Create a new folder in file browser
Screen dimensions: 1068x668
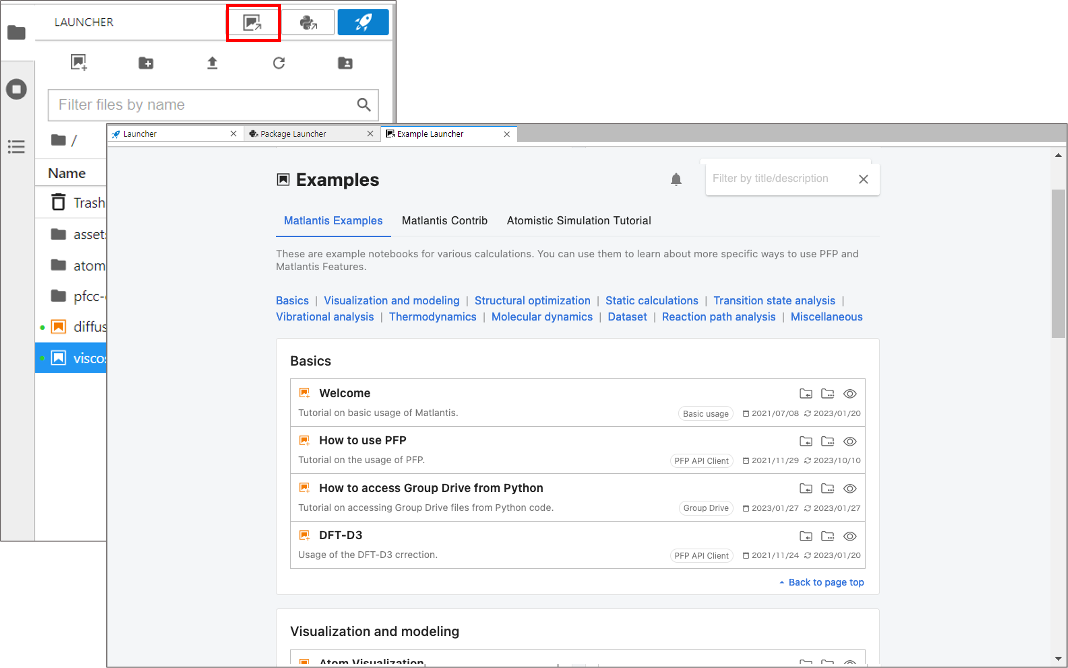pyautogui.click(x=146, y=63)
